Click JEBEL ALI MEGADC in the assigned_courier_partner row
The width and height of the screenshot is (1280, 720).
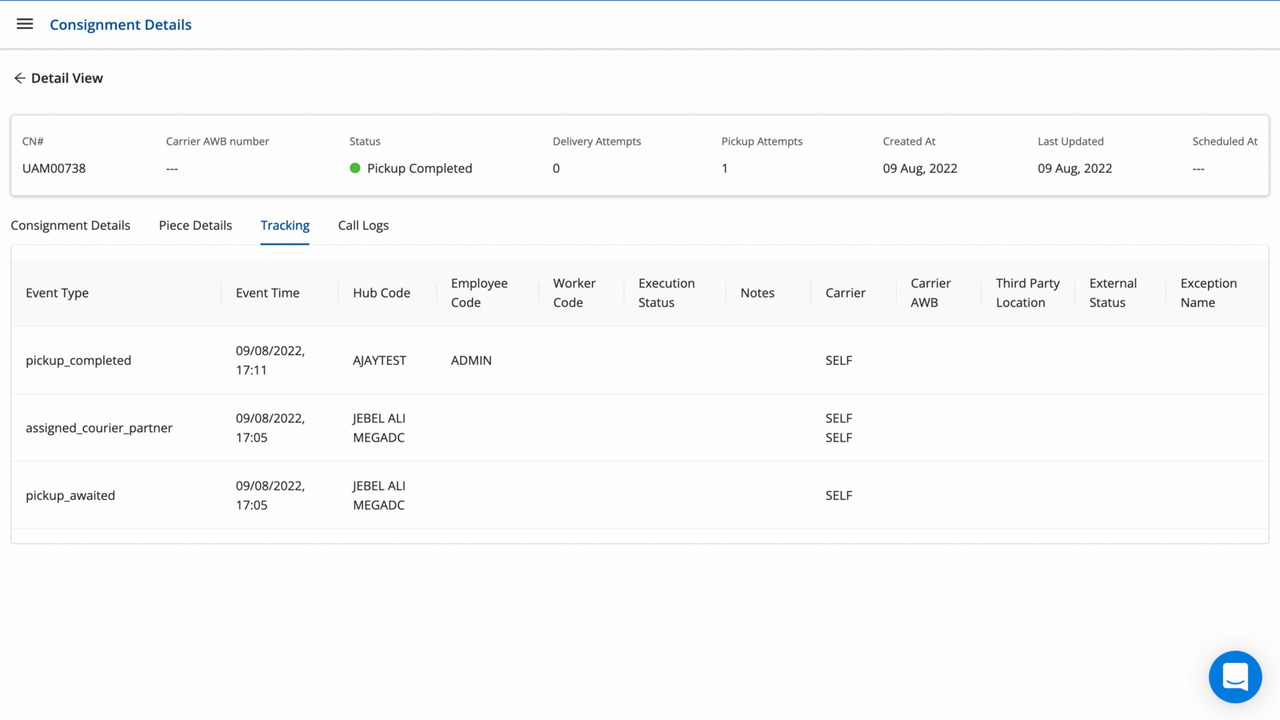pyautogui.click(x=379, y=428)
